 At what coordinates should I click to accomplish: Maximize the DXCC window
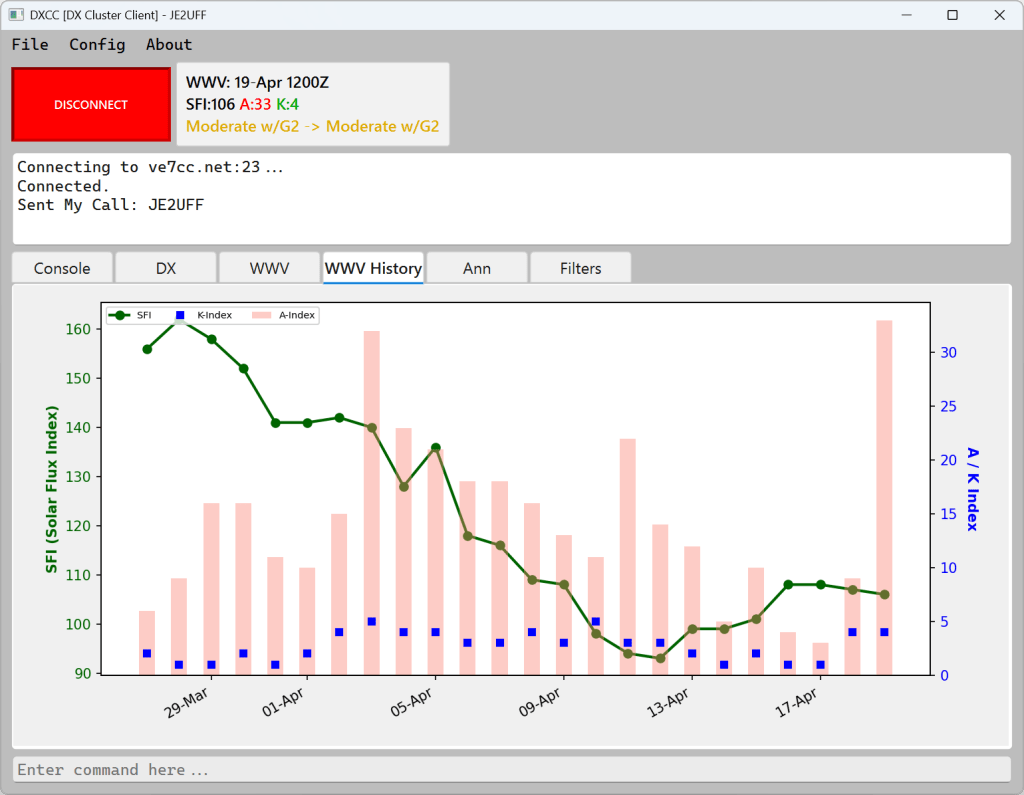[952, 15]
